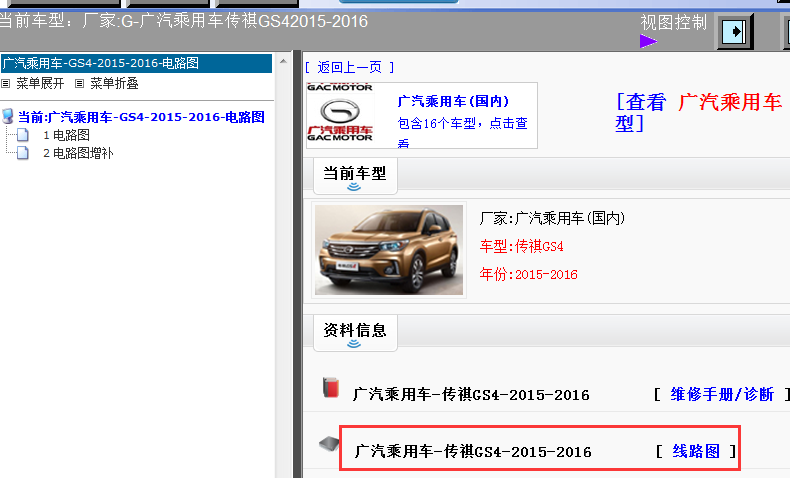Click the GS4 car thumbnail image
Image resolution: width=790 pixels, height=478 pixels.
click(389, 250)
